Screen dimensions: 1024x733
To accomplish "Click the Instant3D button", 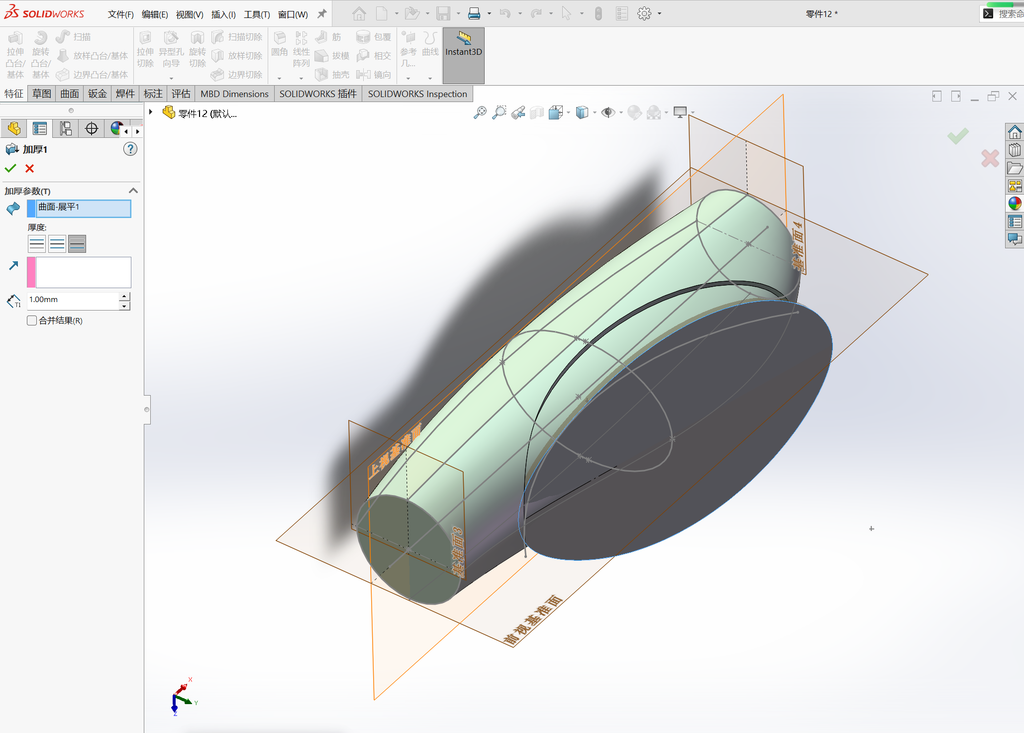I will tap(464, 56).
